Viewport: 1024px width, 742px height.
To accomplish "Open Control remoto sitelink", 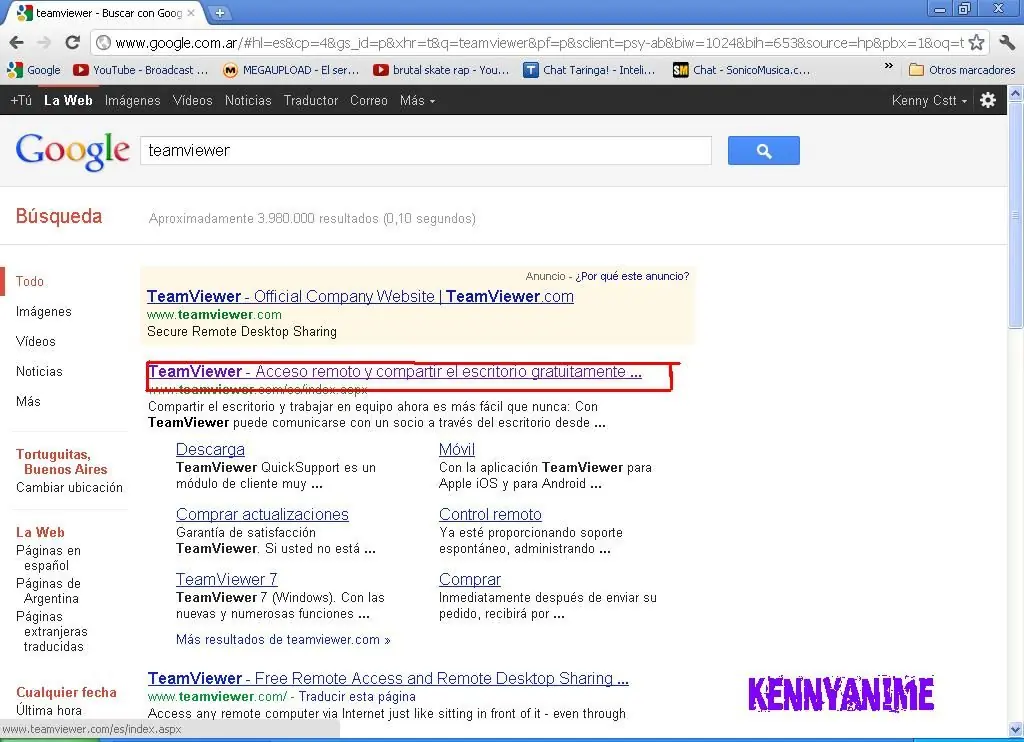I will pos(490,514).
